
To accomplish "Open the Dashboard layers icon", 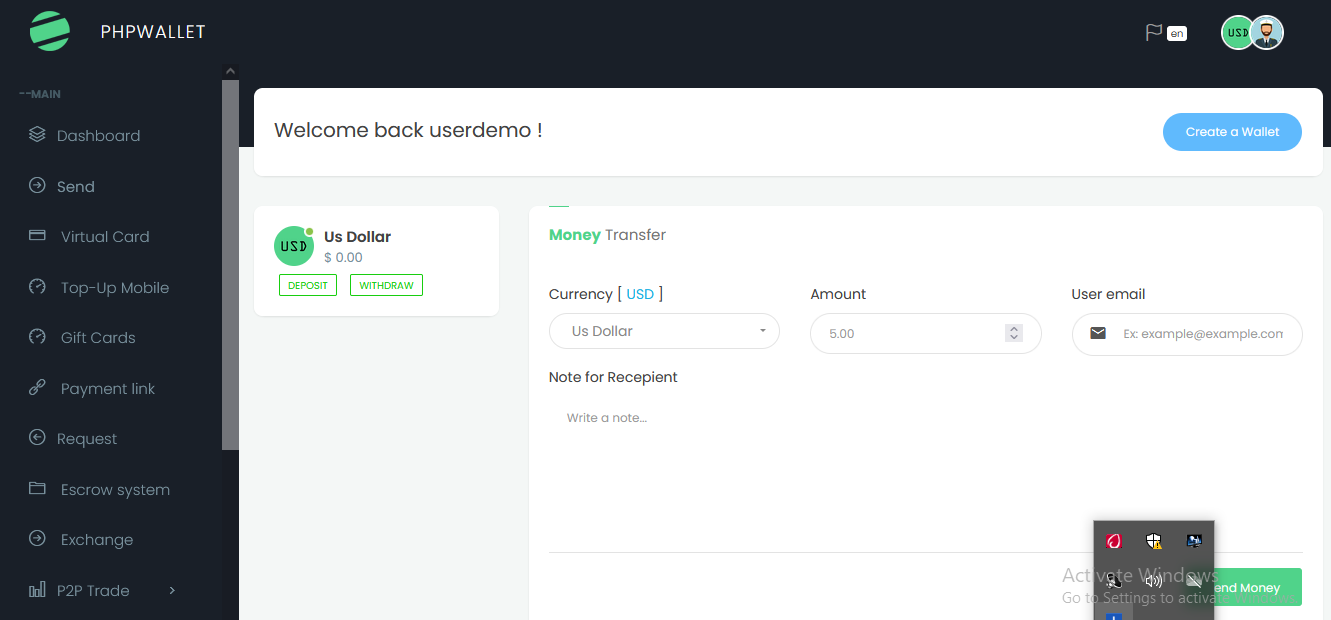I will click(37, 135).
